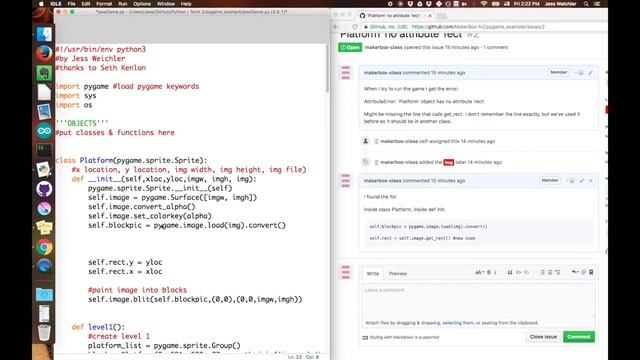Apply italic formatting in comment toolbar
The height and width of the screenshot is (360, 640).
coord(496,272)
